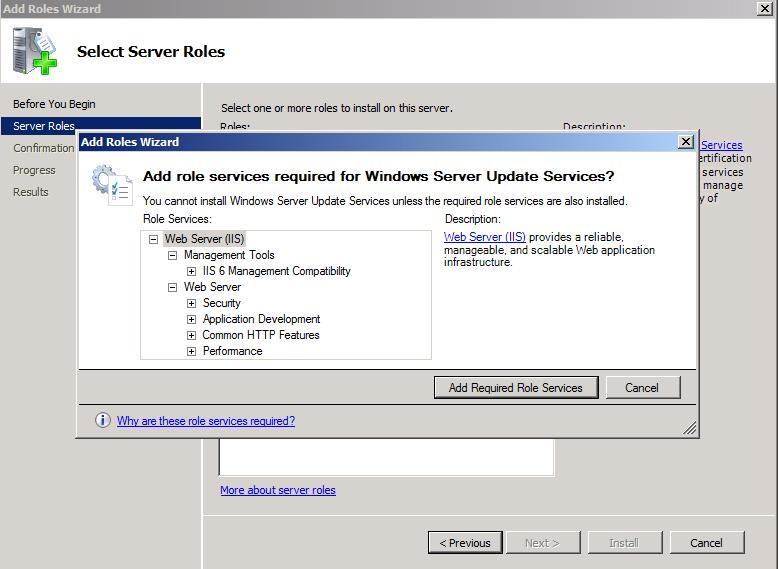Open the Services link in background description
This screenshot has height=569, width=778.
[x=721, y=145]
